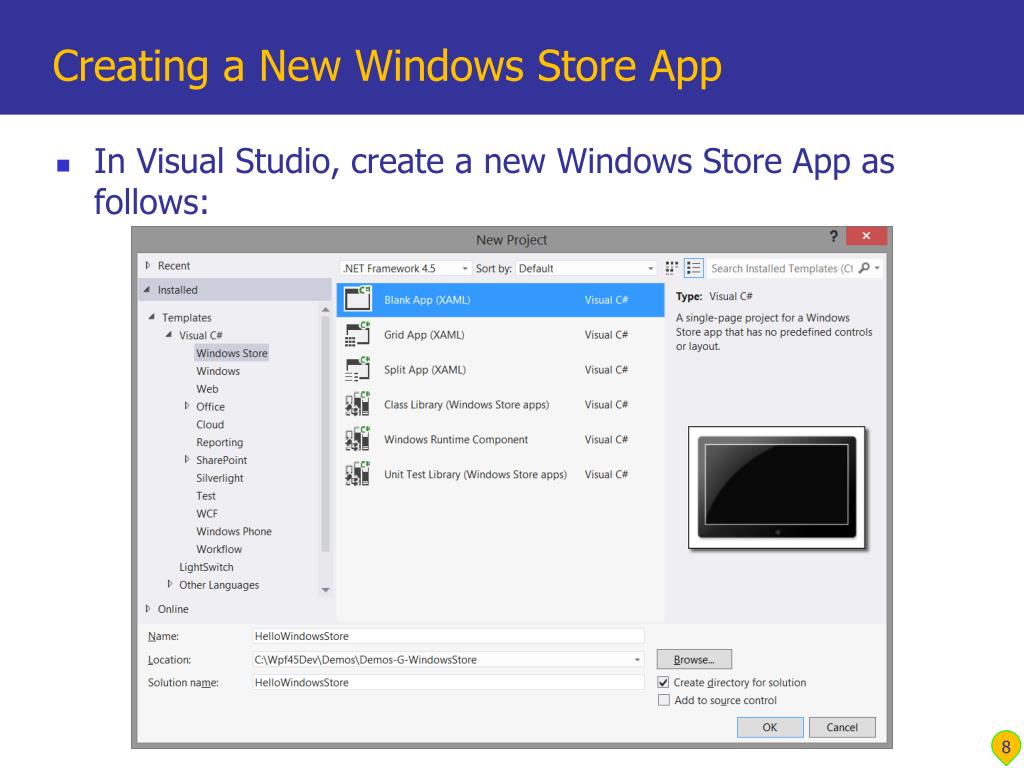The width and height of the screenshot is (1024, 768).
Task: Select Workflow category in the tree
Action: 219,549
